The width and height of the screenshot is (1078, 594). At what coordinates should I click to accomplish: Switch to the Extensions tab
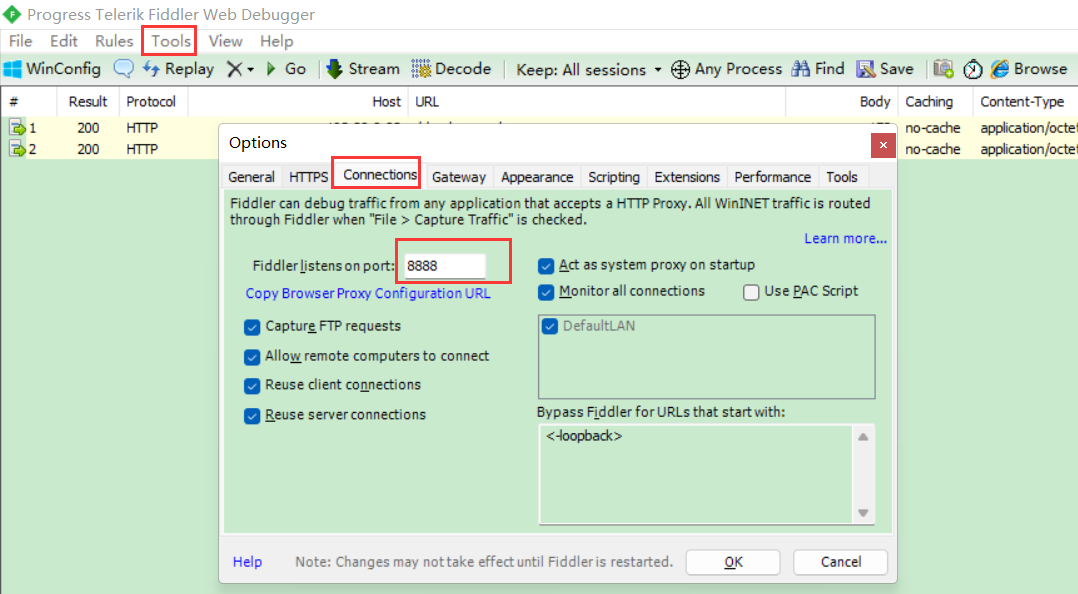pyautogui.click(x=687, y=177)
